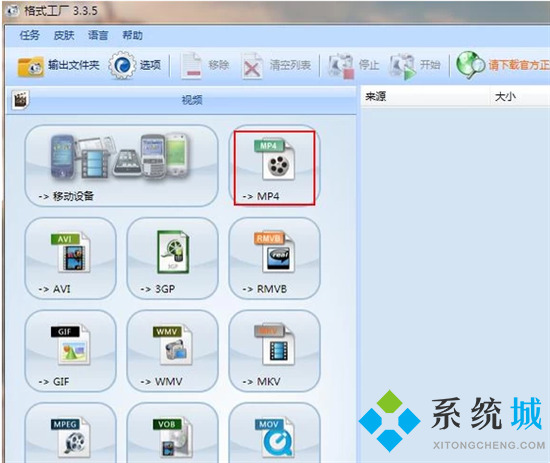Select the MOV conversion button

[274, 433]
